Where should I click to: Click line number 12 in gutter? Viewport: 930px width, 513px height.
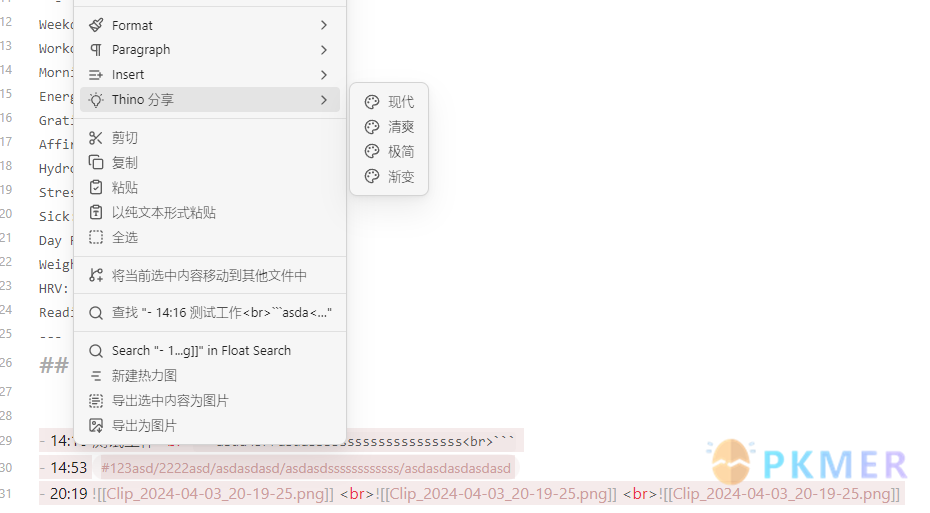pyautogui.click(x=6, y=22)
